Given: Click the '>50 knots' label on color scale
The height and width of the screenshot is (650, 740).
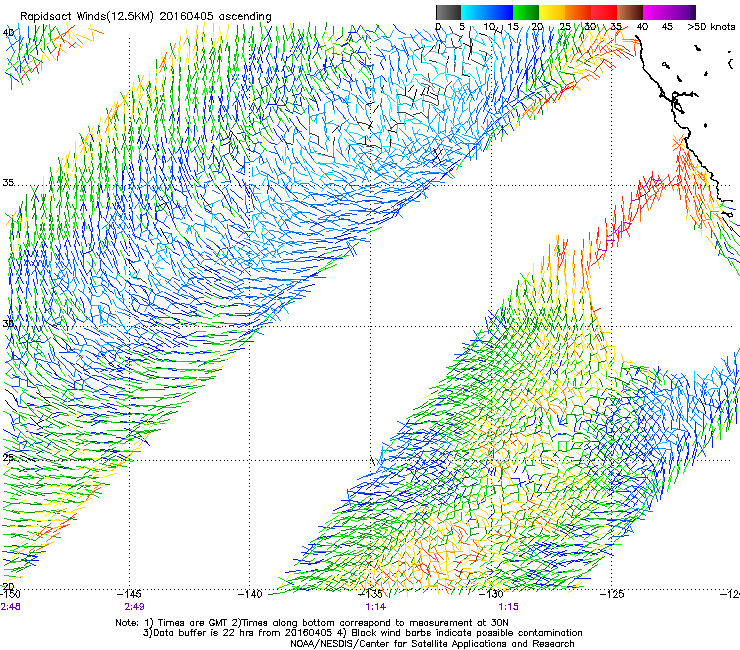Looking at the screenshot, I should coord(711,26).
